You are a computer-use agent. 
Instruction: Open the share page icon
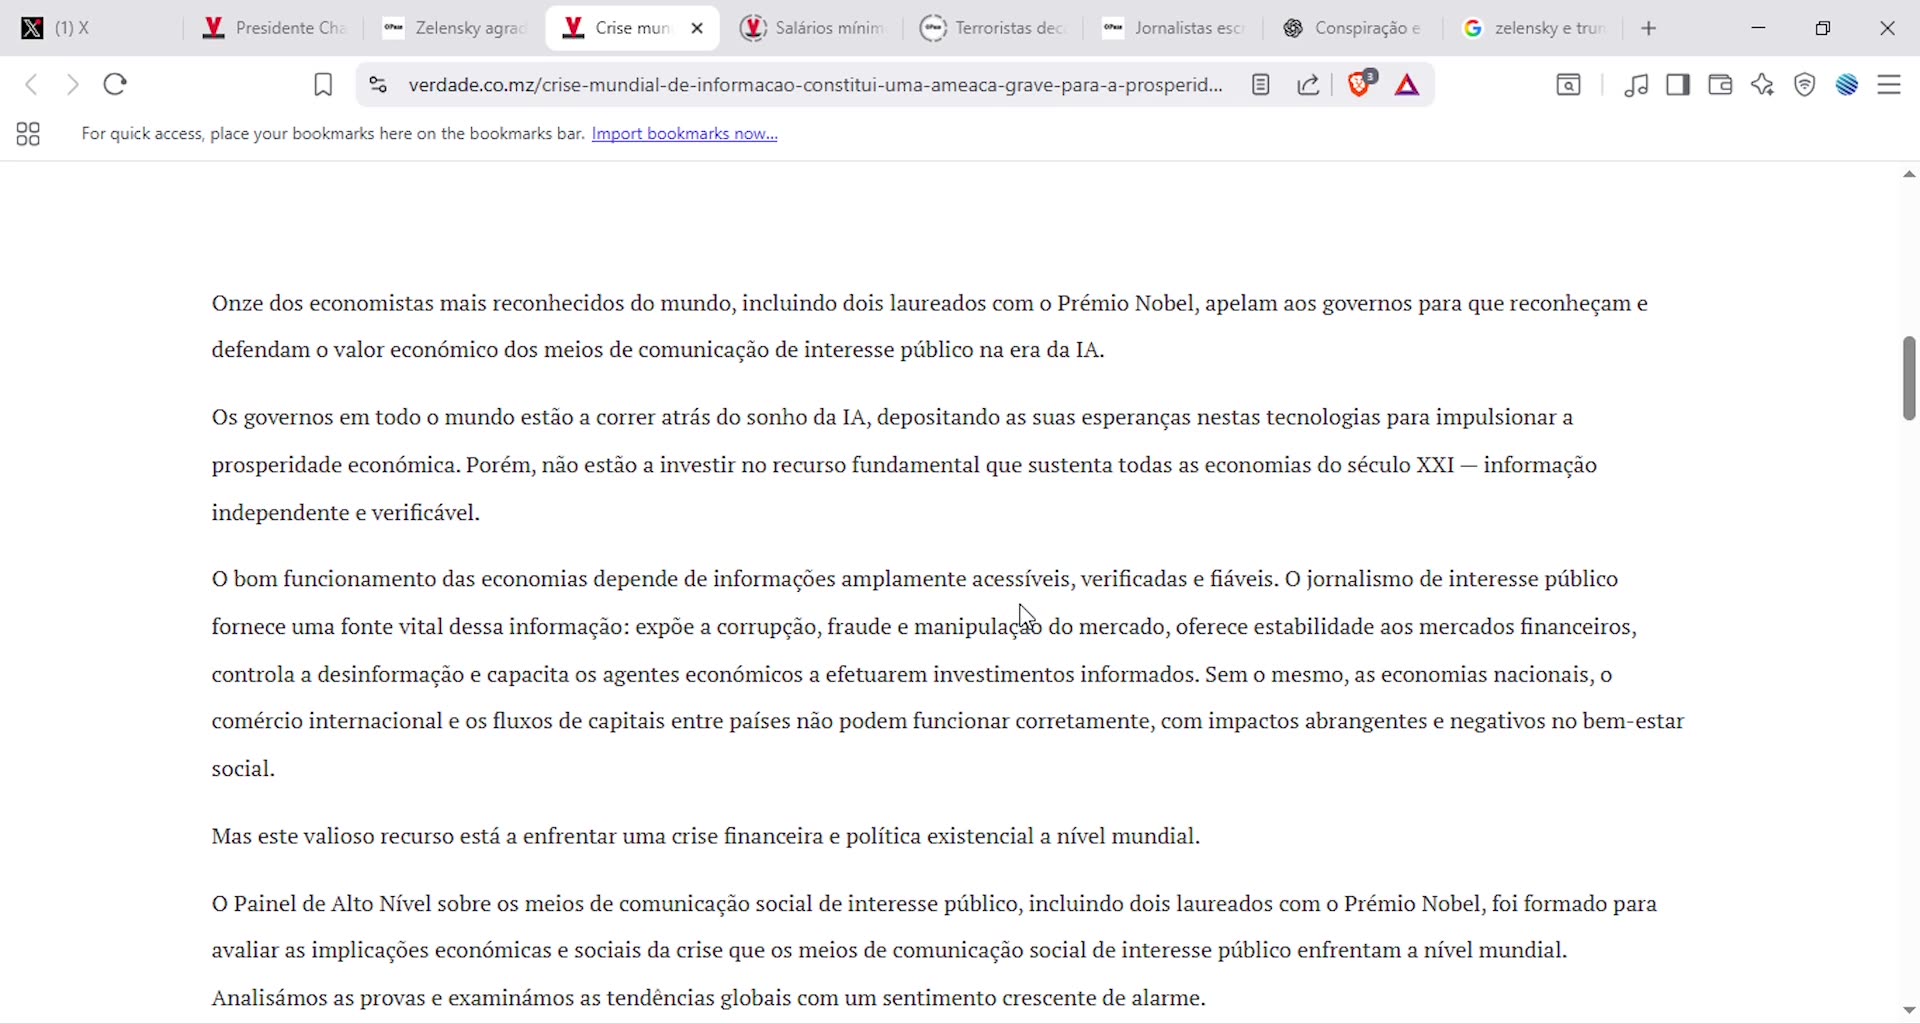(1309, 86)
